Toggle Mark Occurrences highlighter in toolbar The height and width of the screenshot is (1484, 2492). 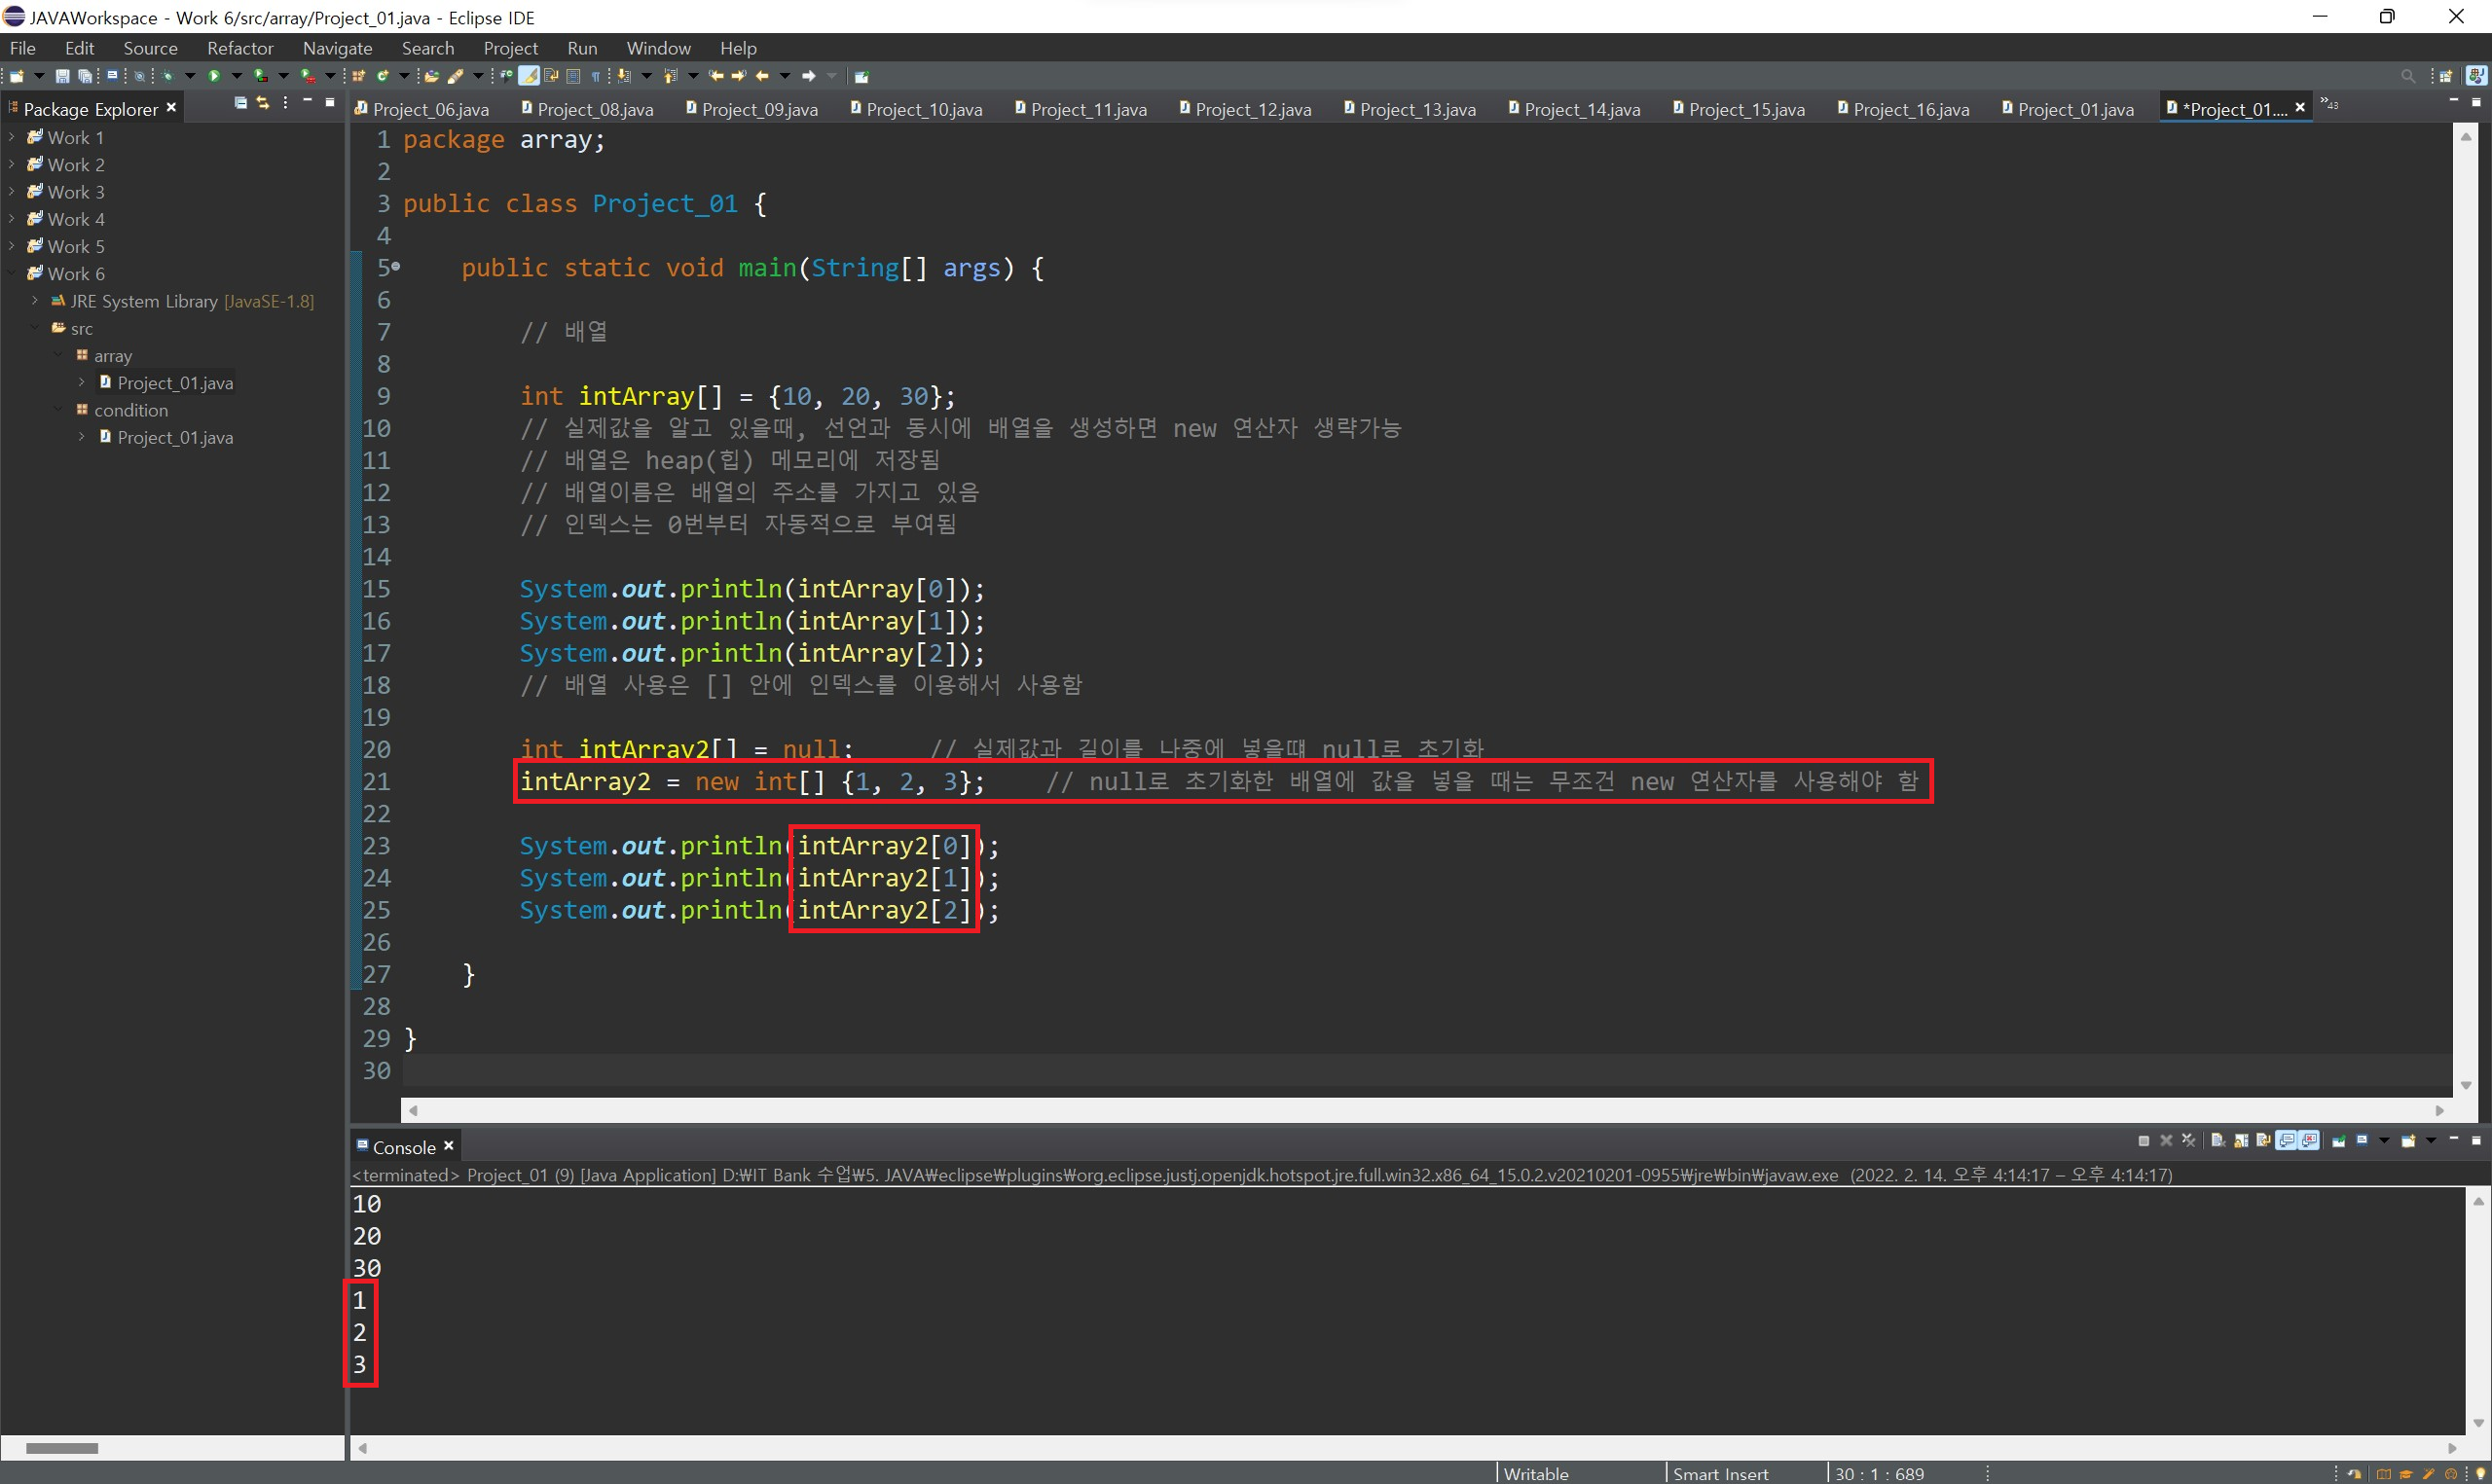[529, 76]
